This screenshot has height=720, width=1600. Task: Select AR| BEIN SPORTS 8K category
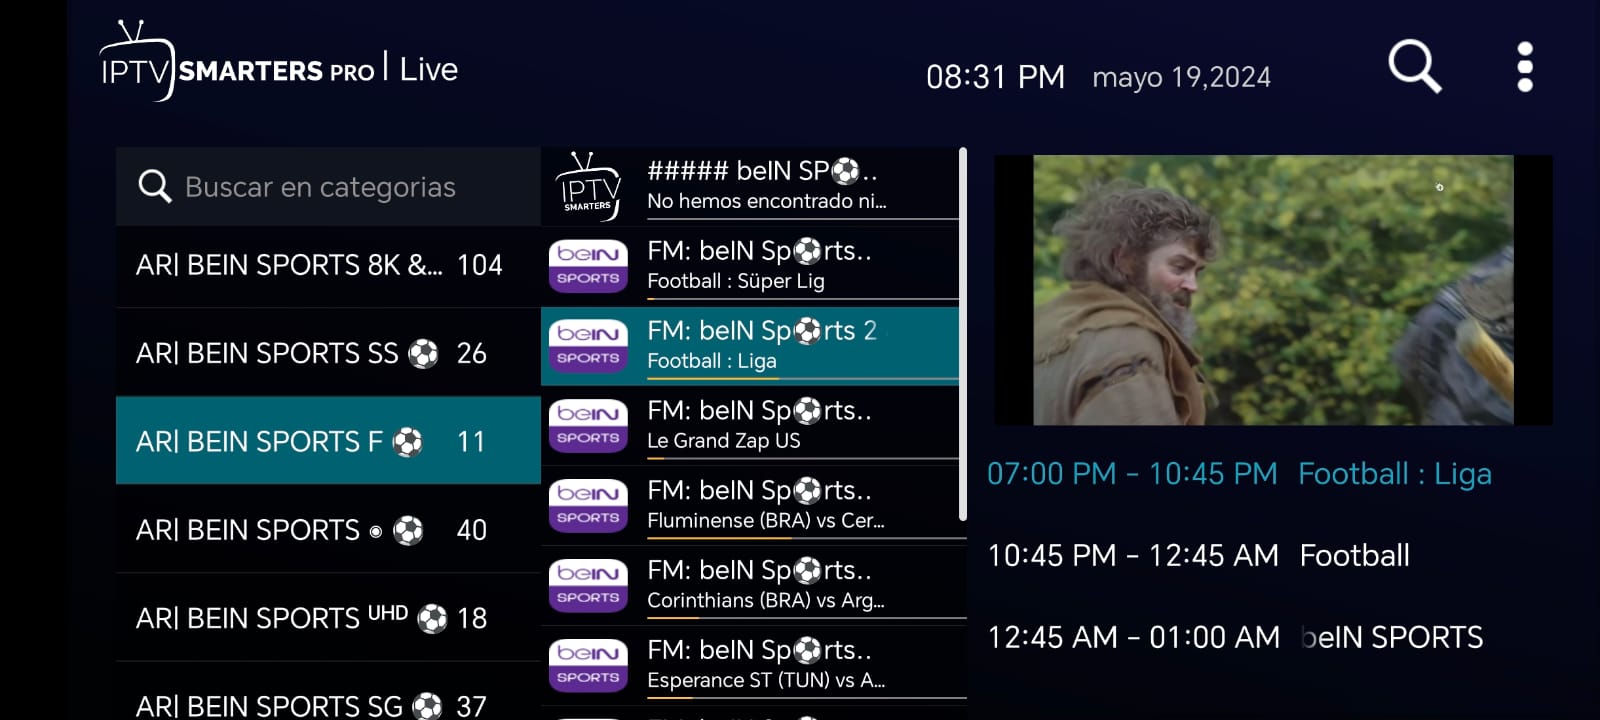tap(328, 265)
